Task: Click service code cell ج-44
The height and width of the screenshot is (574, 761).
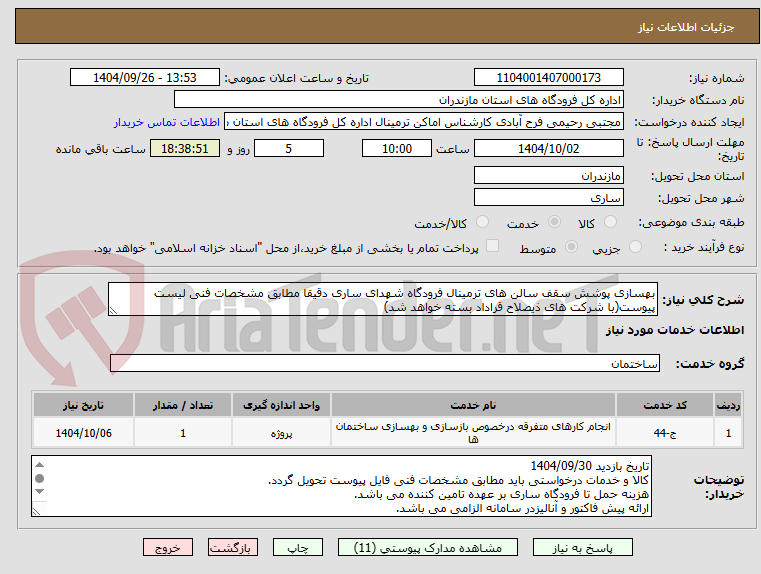Action: pyautogui.click(x=665, y=433)
